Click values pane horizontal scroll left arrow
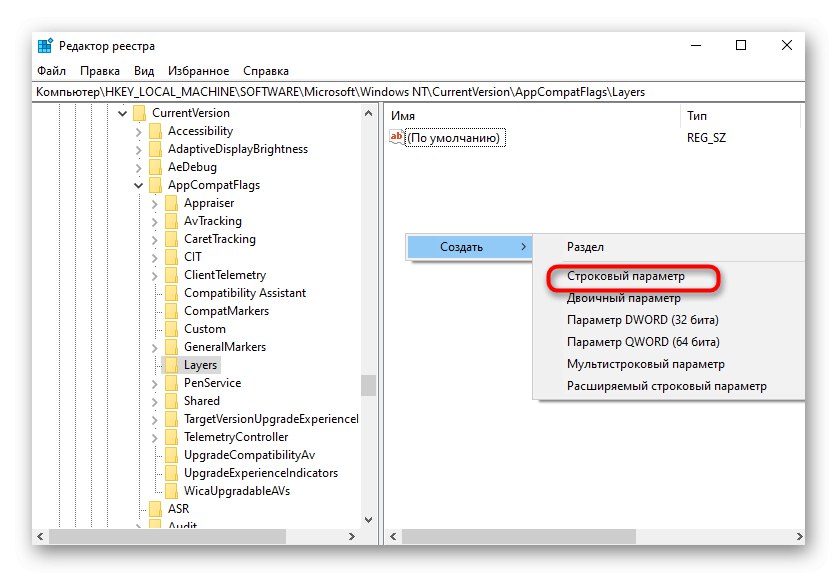Image resolution: width=837 pixels, height=577 pixels. pyautogui.click(x=393, y=536)
